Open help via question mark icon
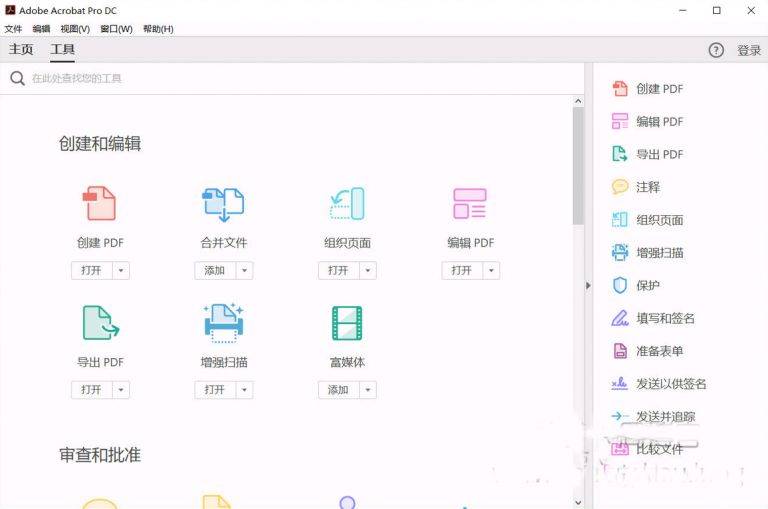 (716, 50)
